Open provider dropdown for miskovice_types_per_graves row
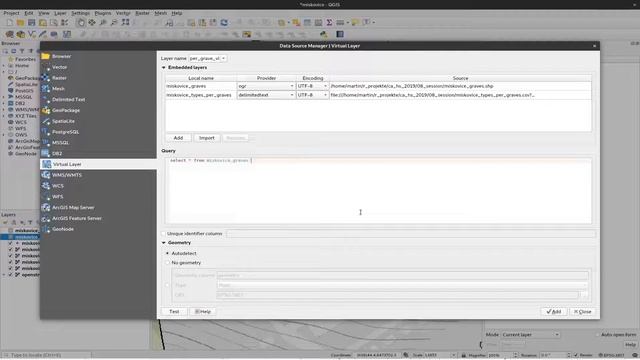The width and height of the screenshot is (640, 360). click(266, 95)
